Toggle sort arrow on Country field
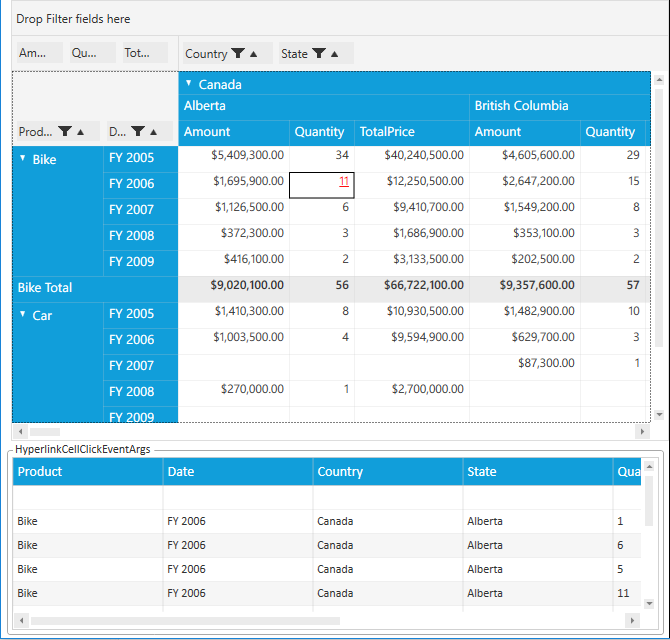The image size is (670, 640). pyautogui.click(x=254, y=54)
